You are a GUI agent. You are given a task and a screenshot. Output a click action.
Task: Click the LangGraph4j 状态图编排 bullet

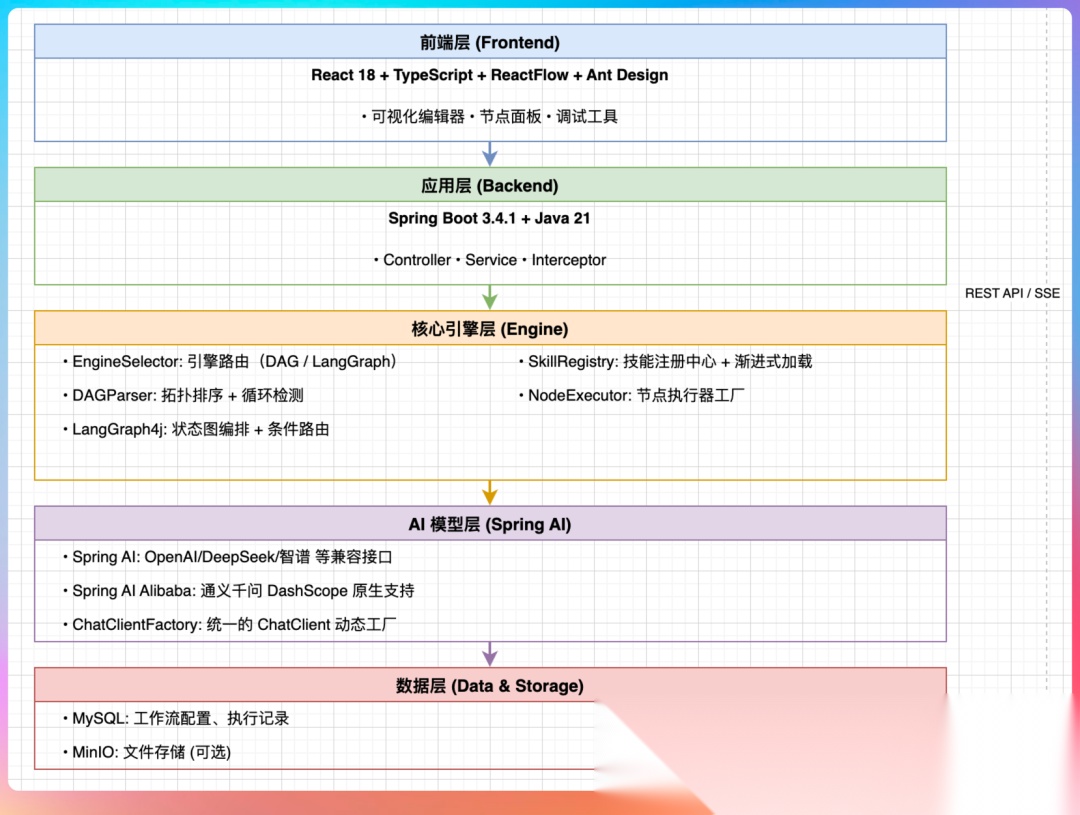click(196, 429)
